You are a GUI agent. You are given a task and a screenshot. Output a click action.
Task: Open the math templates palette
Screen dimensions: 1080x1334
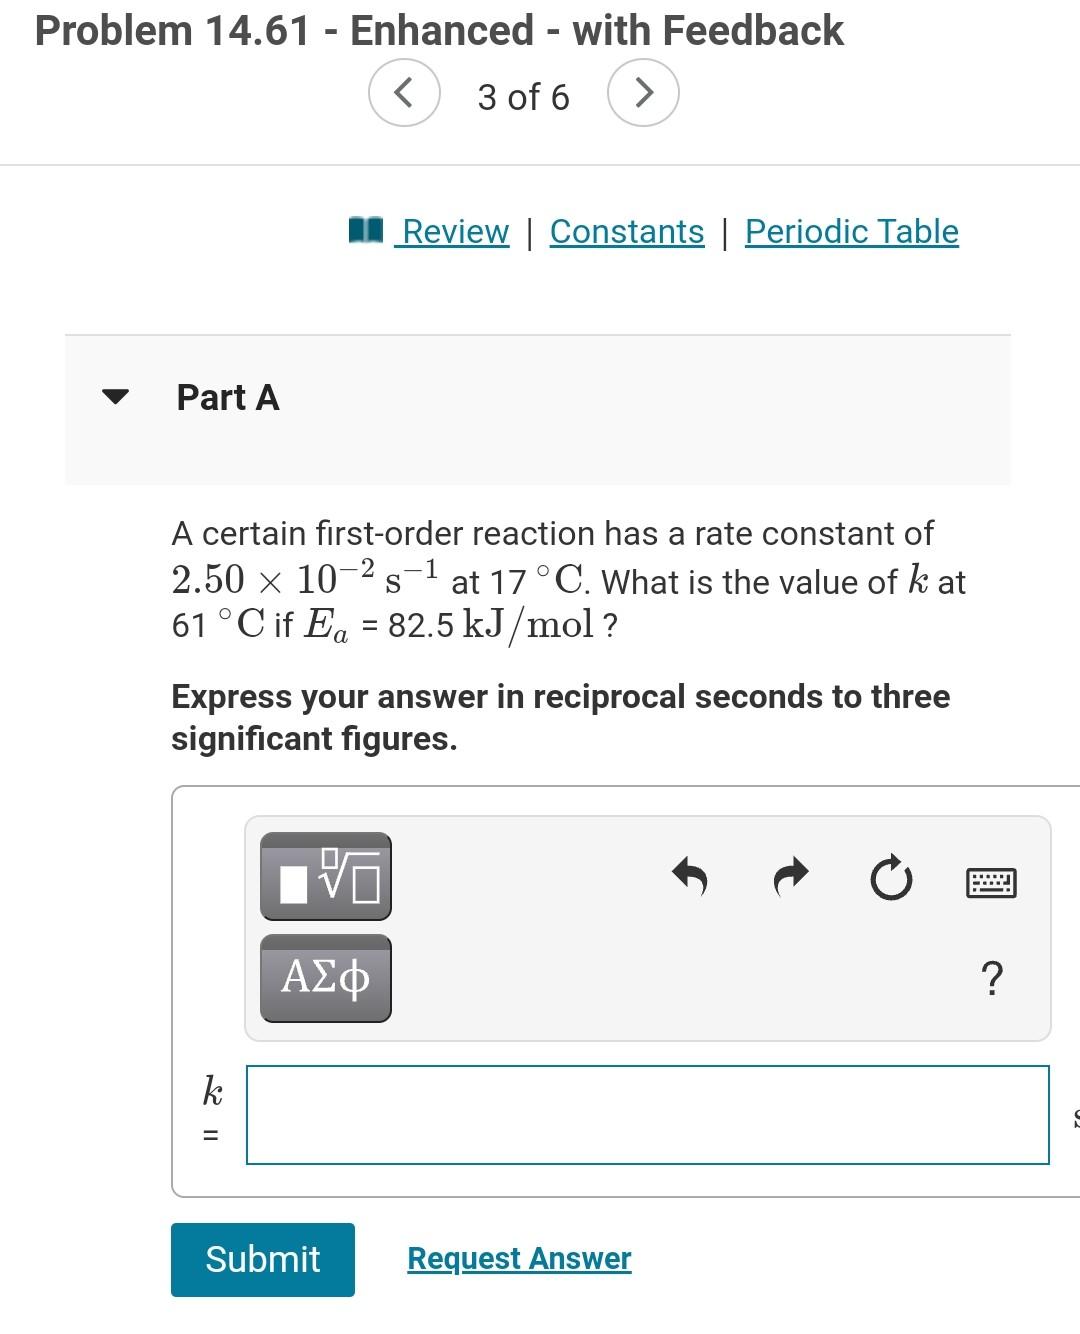(326, 878)
